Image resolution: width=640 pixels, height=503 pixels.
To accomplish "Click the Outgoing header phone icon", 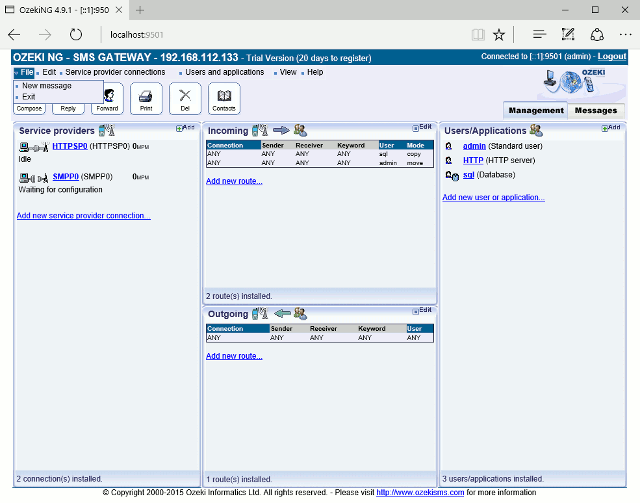I will [260, 314].
